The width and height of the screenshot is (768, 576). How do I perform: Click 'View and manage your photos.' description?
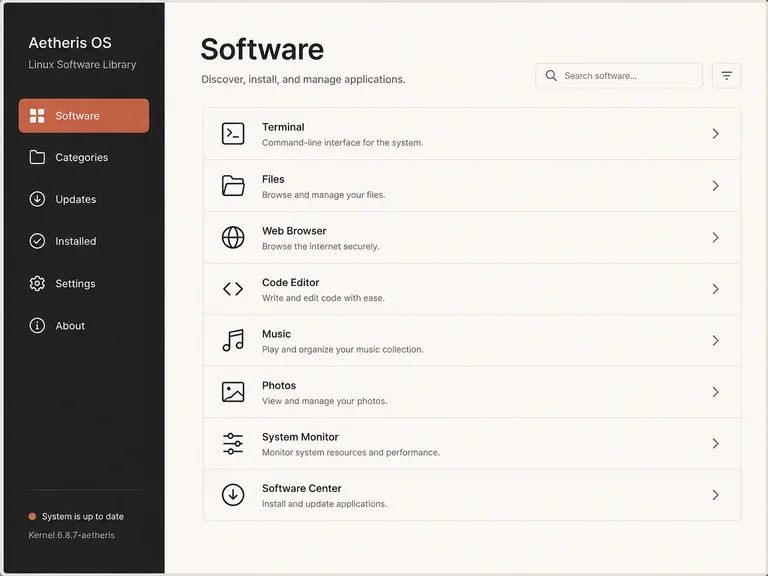pyautogui.click(x=324, y=401)
